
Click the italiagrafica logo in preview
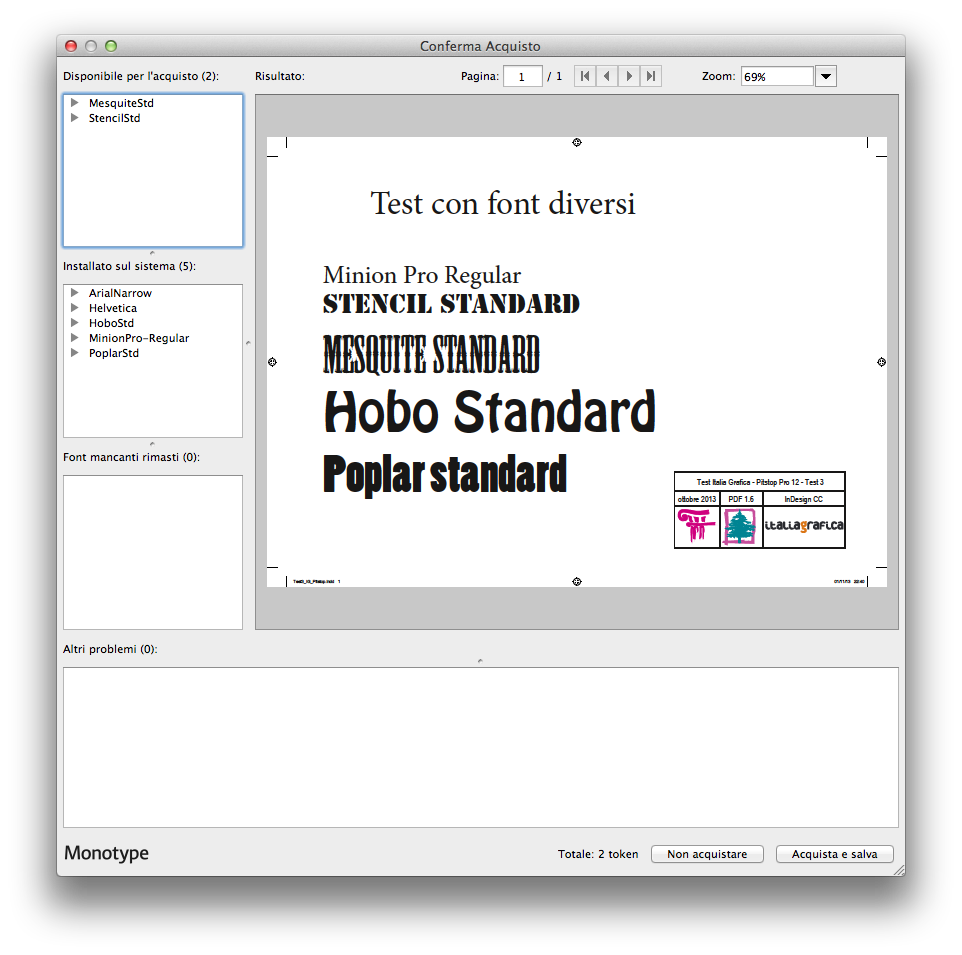(x=804, y=526)
